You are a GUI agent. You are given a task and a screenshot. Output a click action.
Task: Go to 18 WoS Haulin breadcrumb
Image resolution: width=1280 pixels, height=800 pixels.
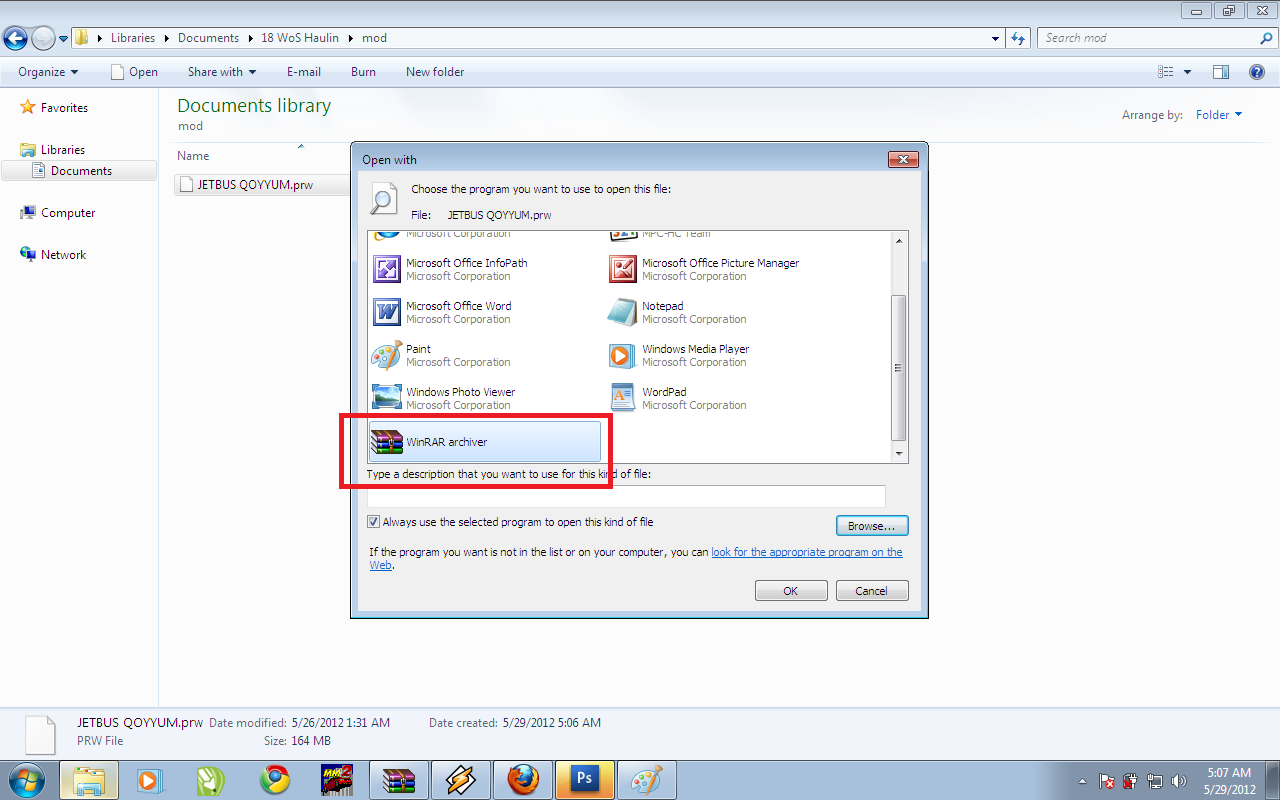click(300, 38)
